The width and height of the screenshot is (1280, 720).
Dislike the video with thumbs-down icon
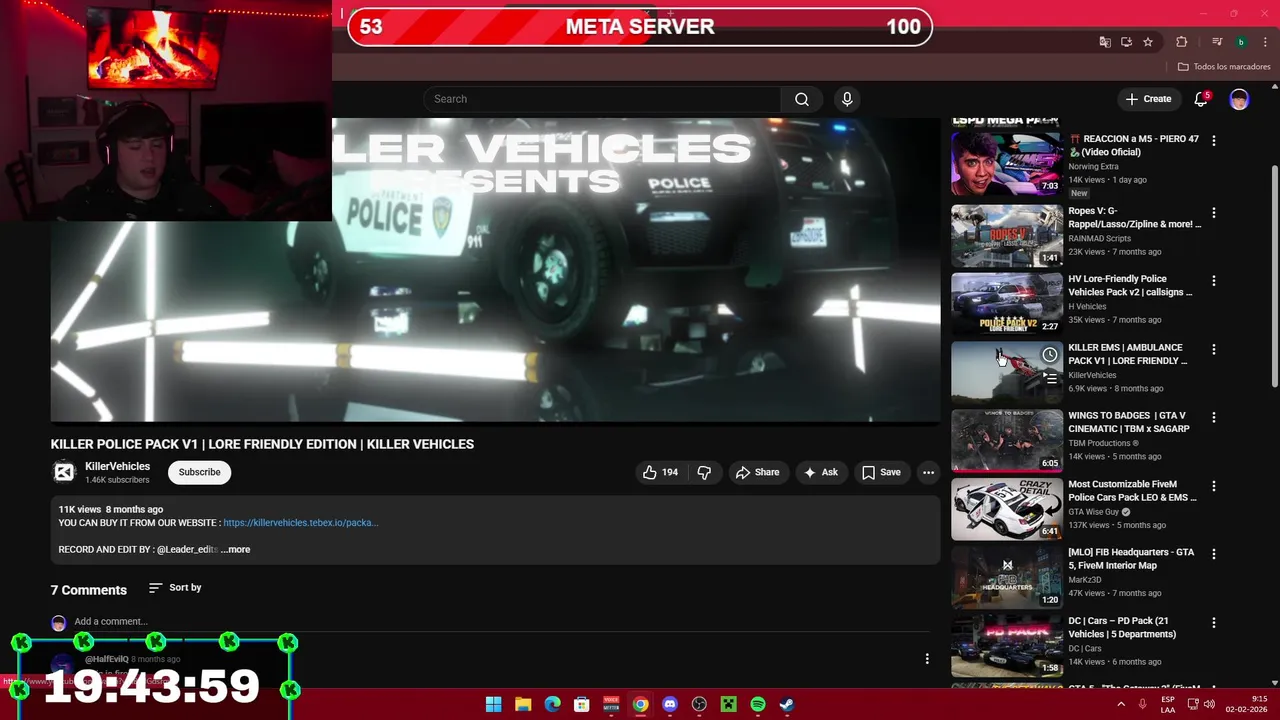pyautogui.click(x=704, y=472)
